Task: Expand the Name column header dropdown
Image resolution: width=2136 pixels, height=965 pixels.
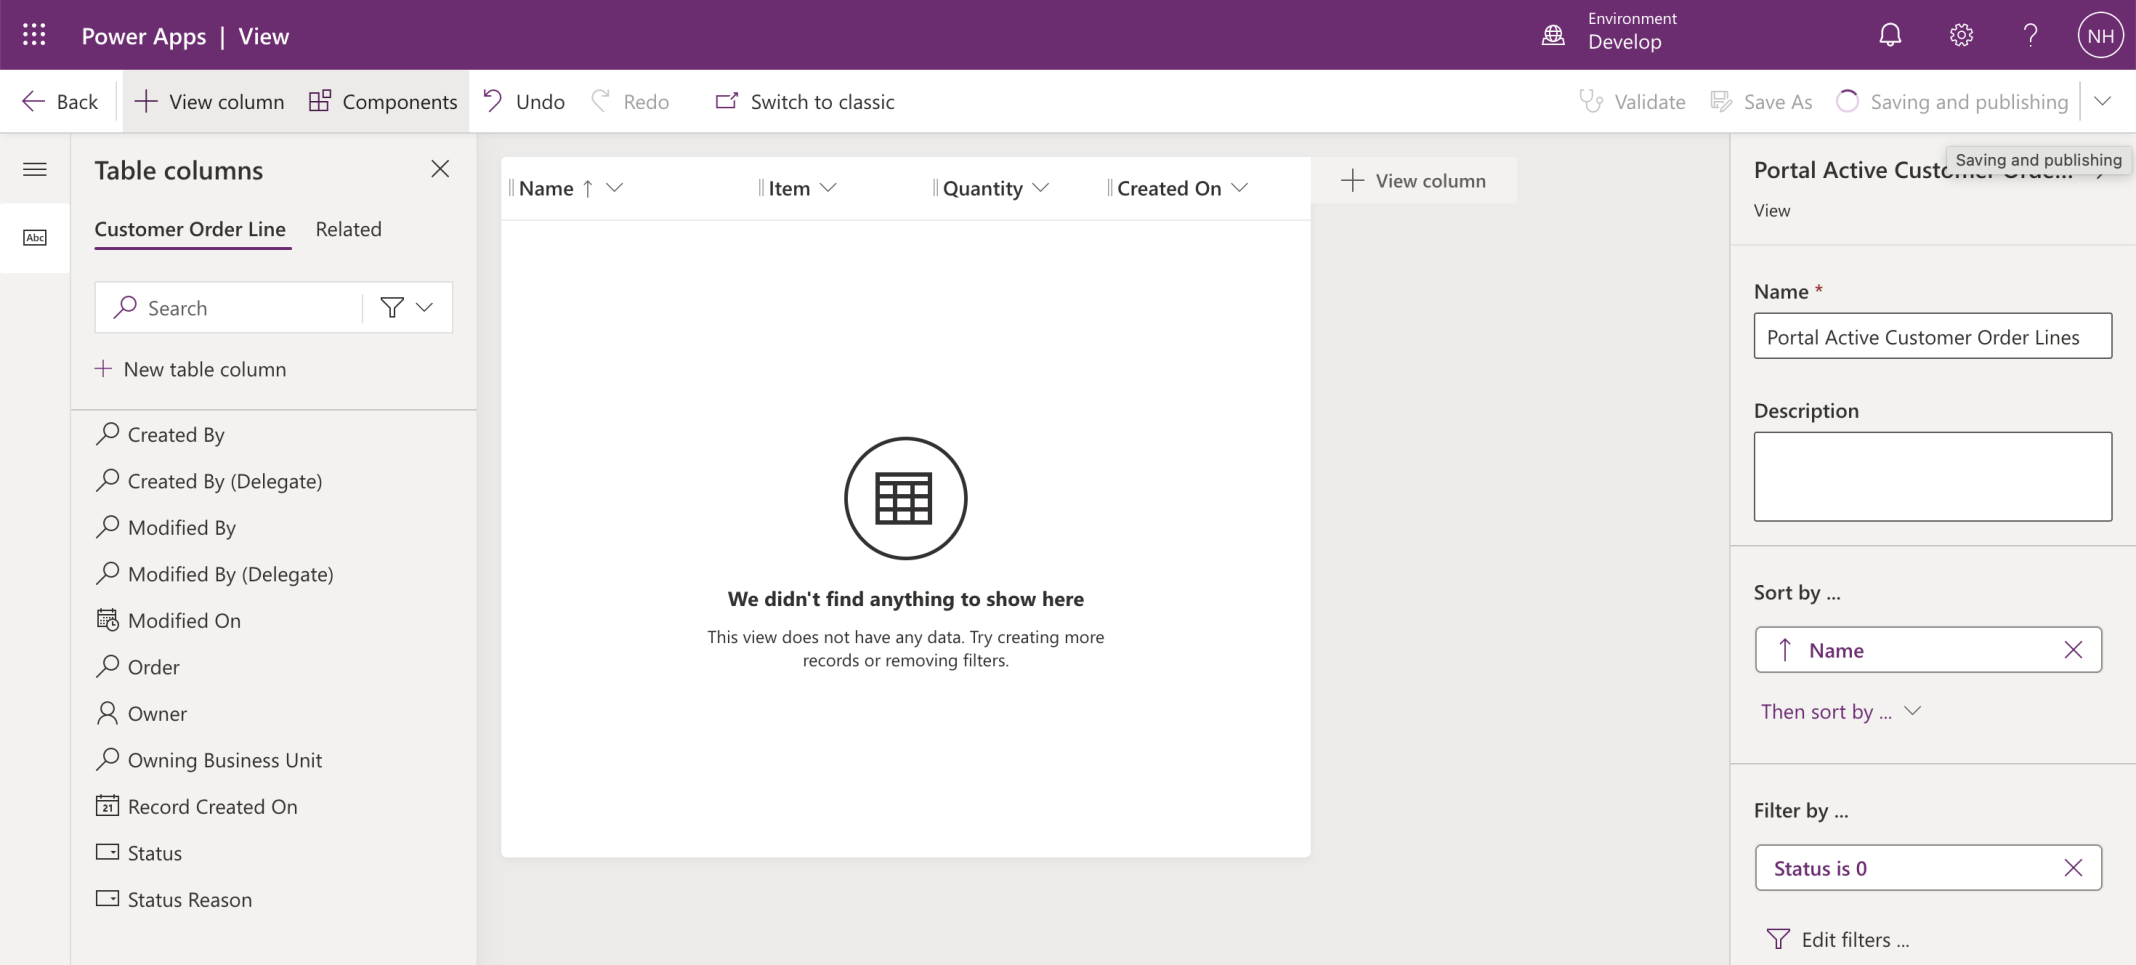Action: (615, 188)
